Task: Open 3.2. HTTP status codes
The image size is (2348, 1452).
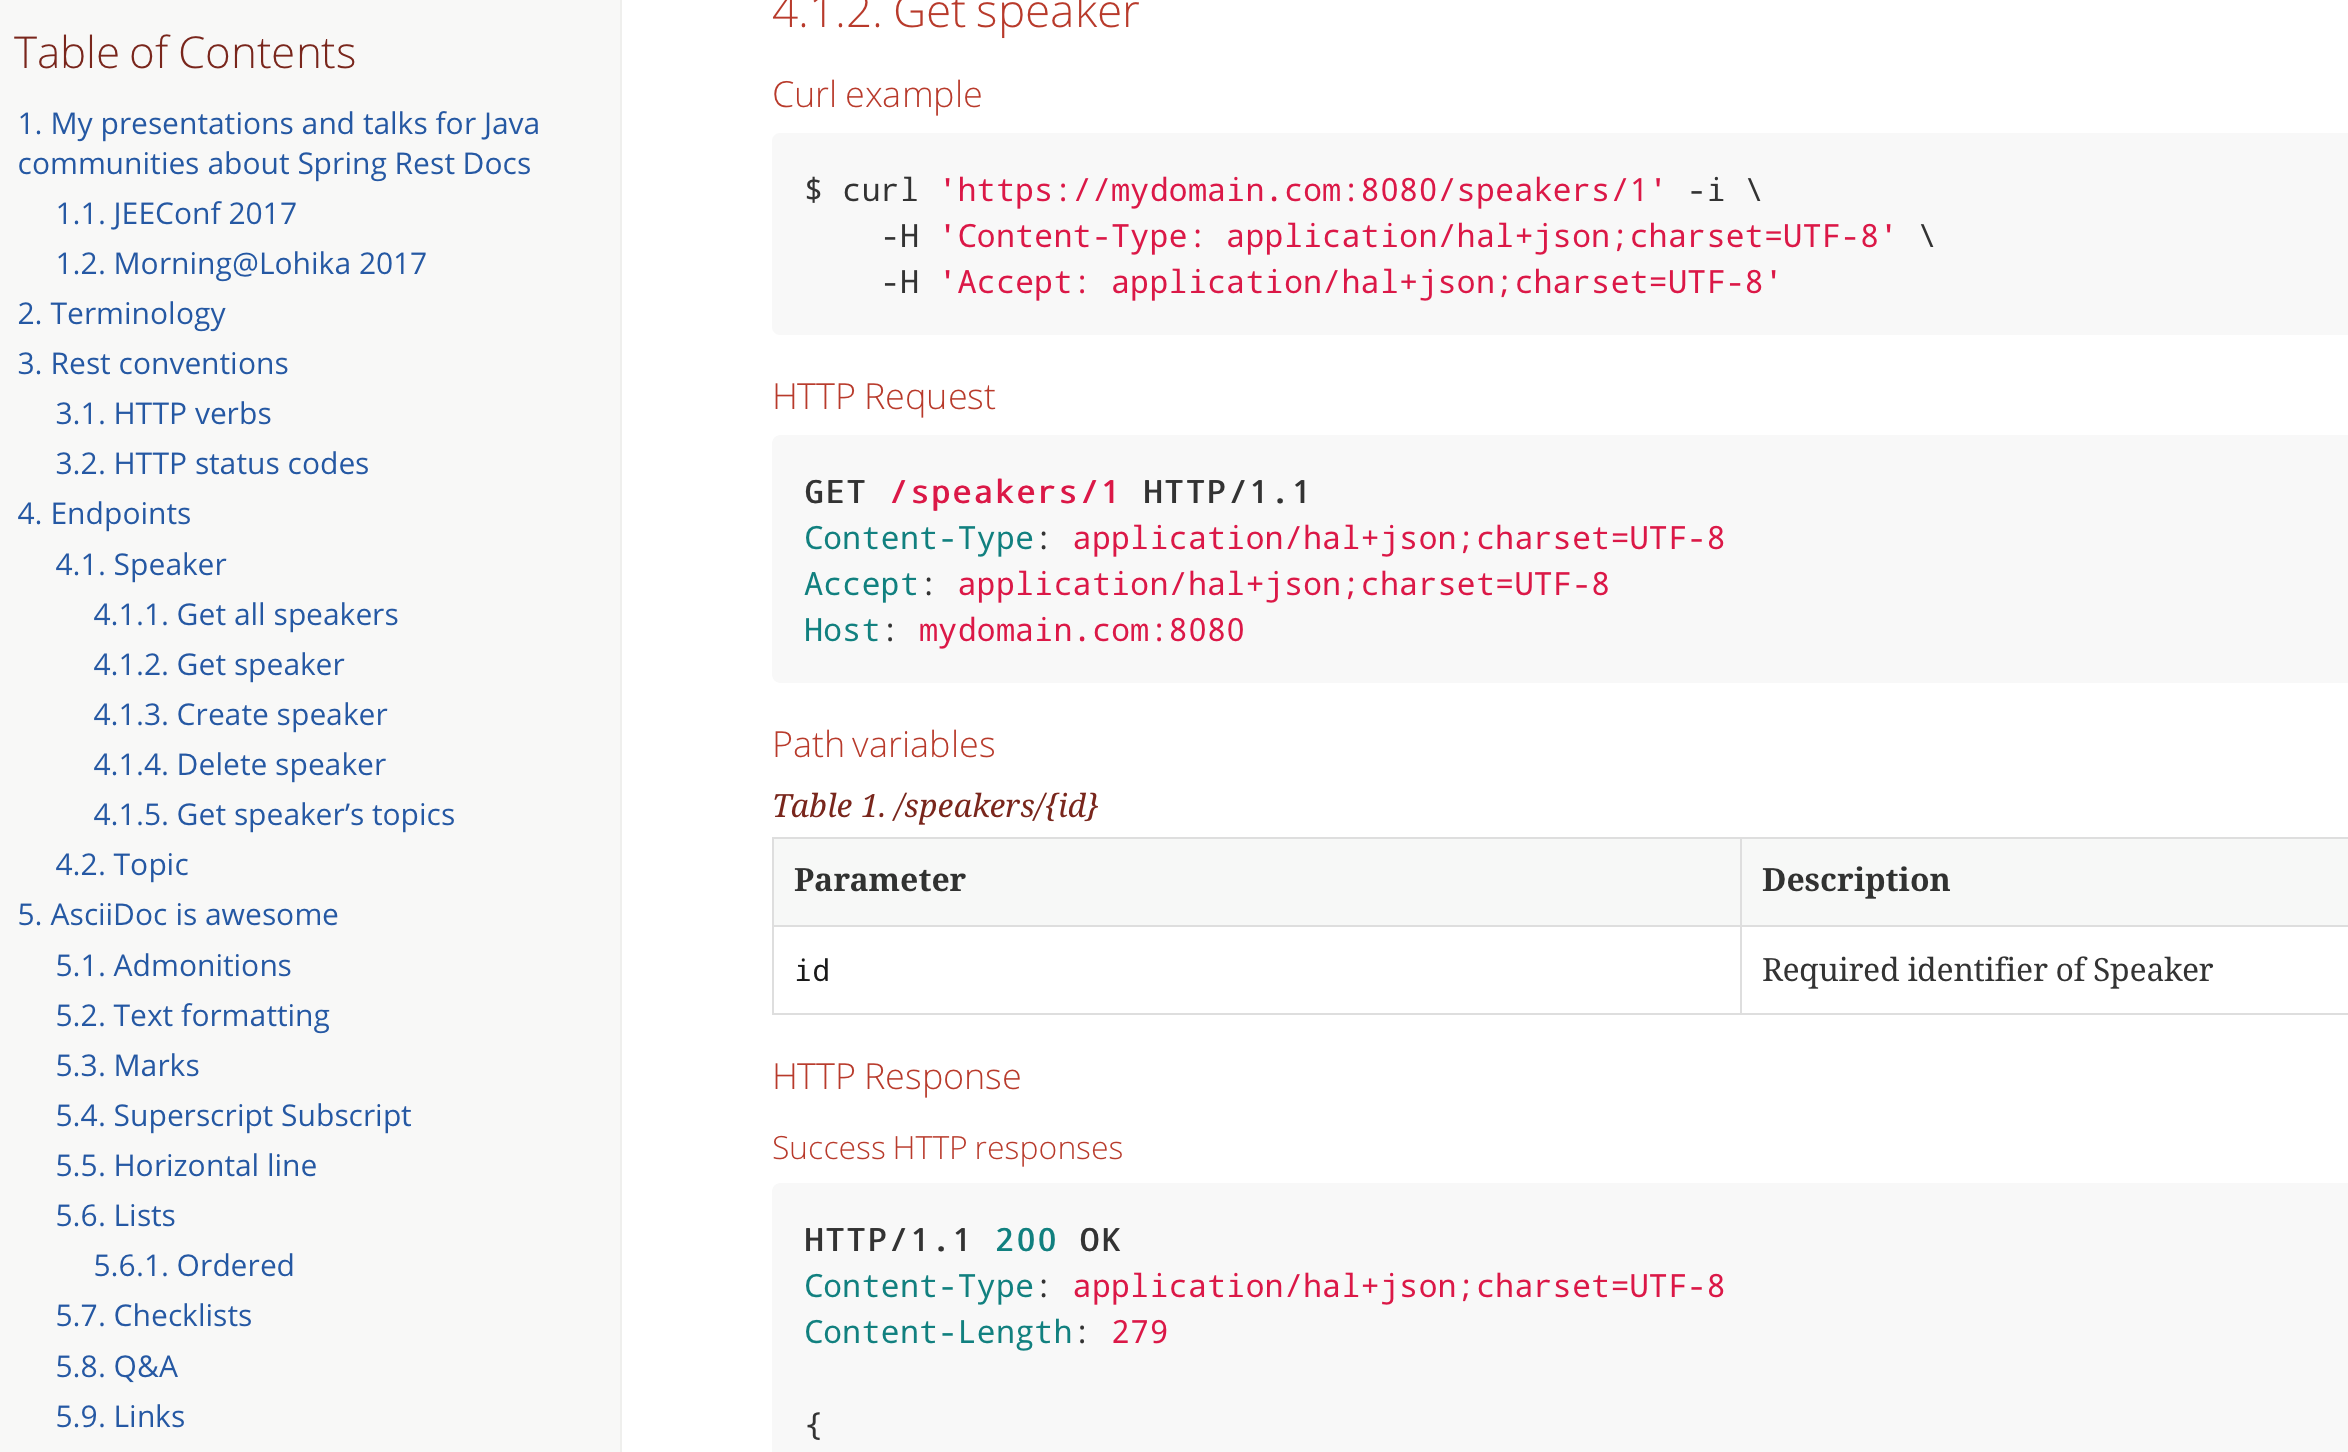Action: click(212, 463)
